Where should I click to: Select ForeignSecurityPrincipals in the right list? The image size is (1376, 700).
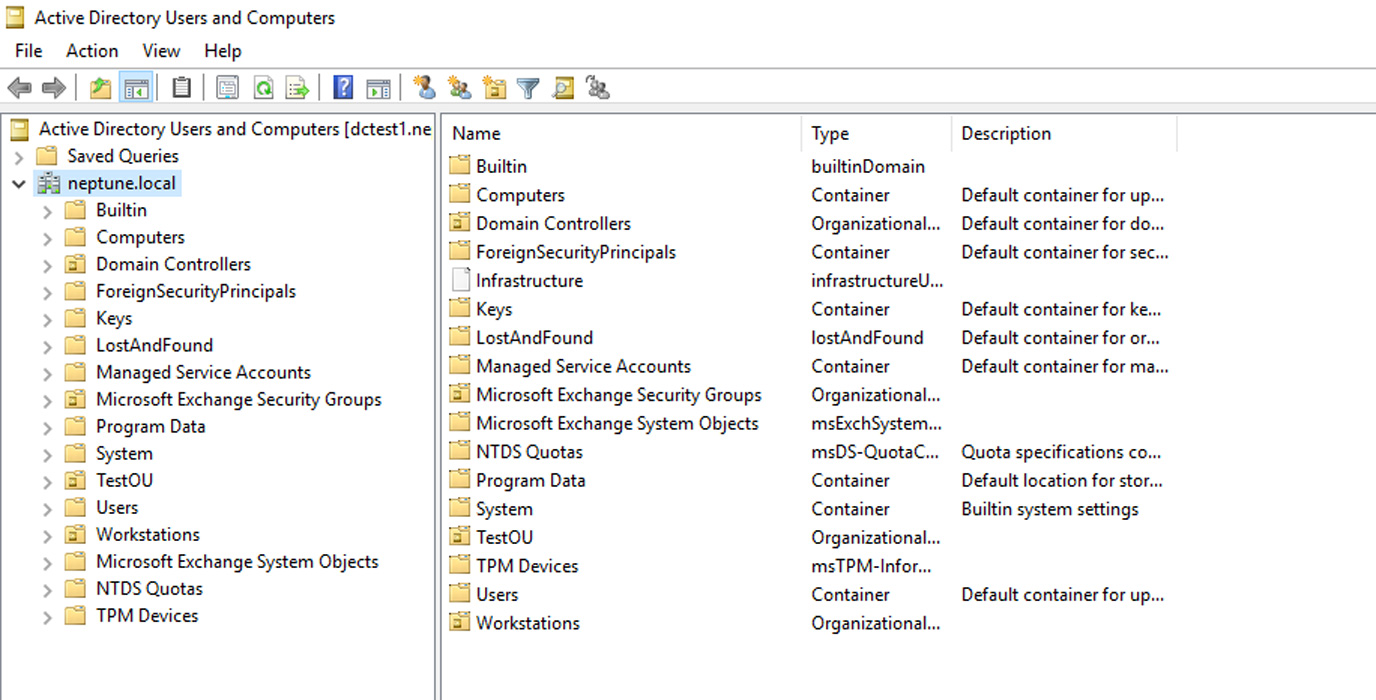[x=576, y=253]
